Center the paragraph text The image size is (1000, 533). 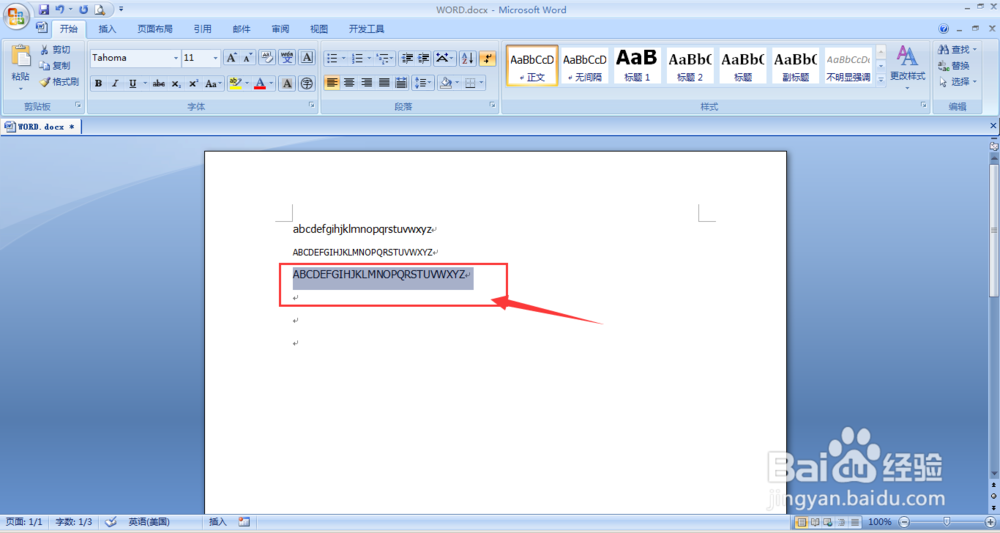(x=349, y=83)
